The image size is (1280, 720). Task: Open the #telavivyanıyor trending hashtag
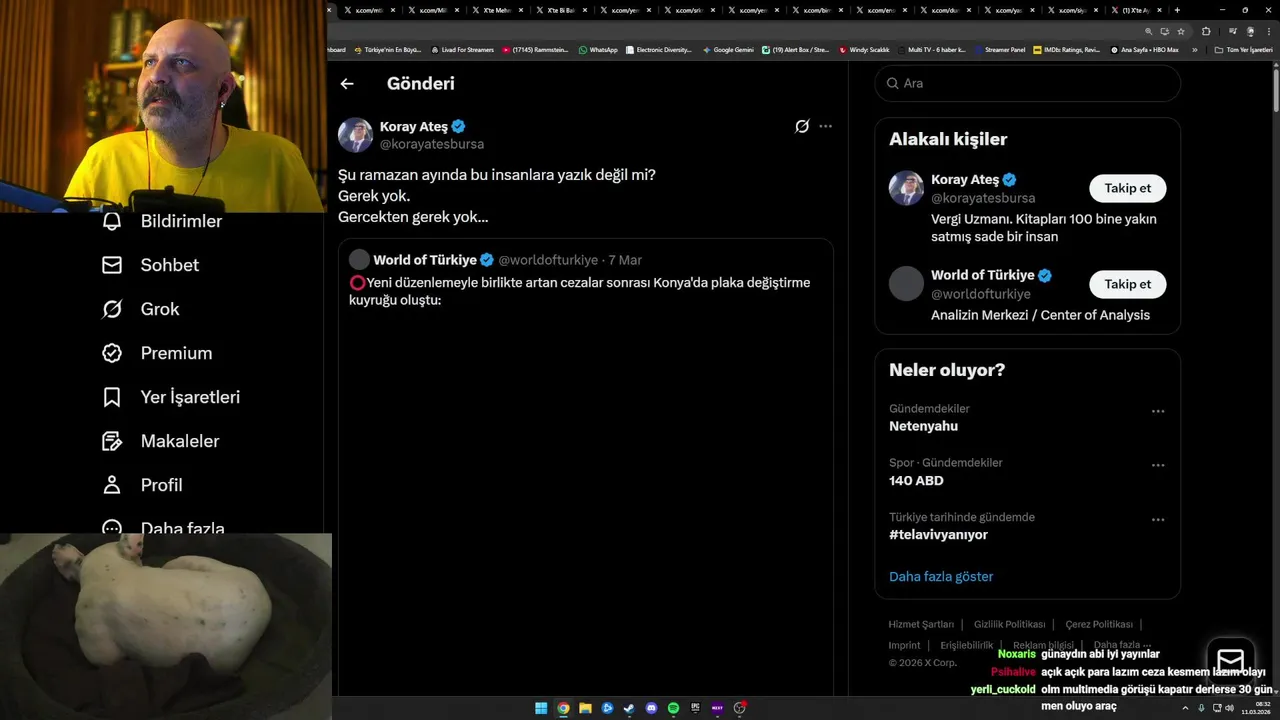point(938,535)
